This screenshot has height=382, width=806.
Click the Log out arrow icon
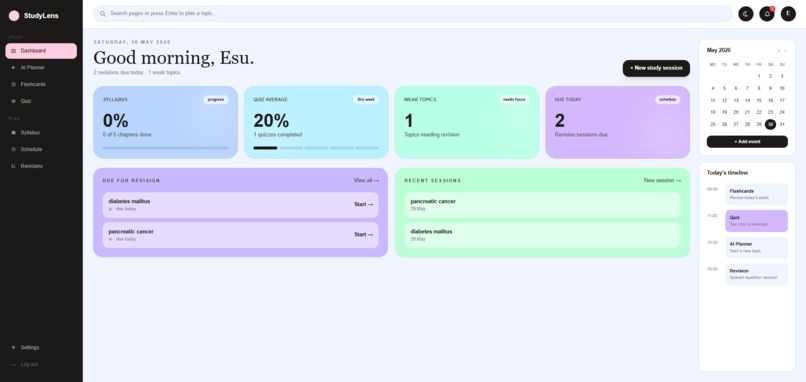(13, 365)
